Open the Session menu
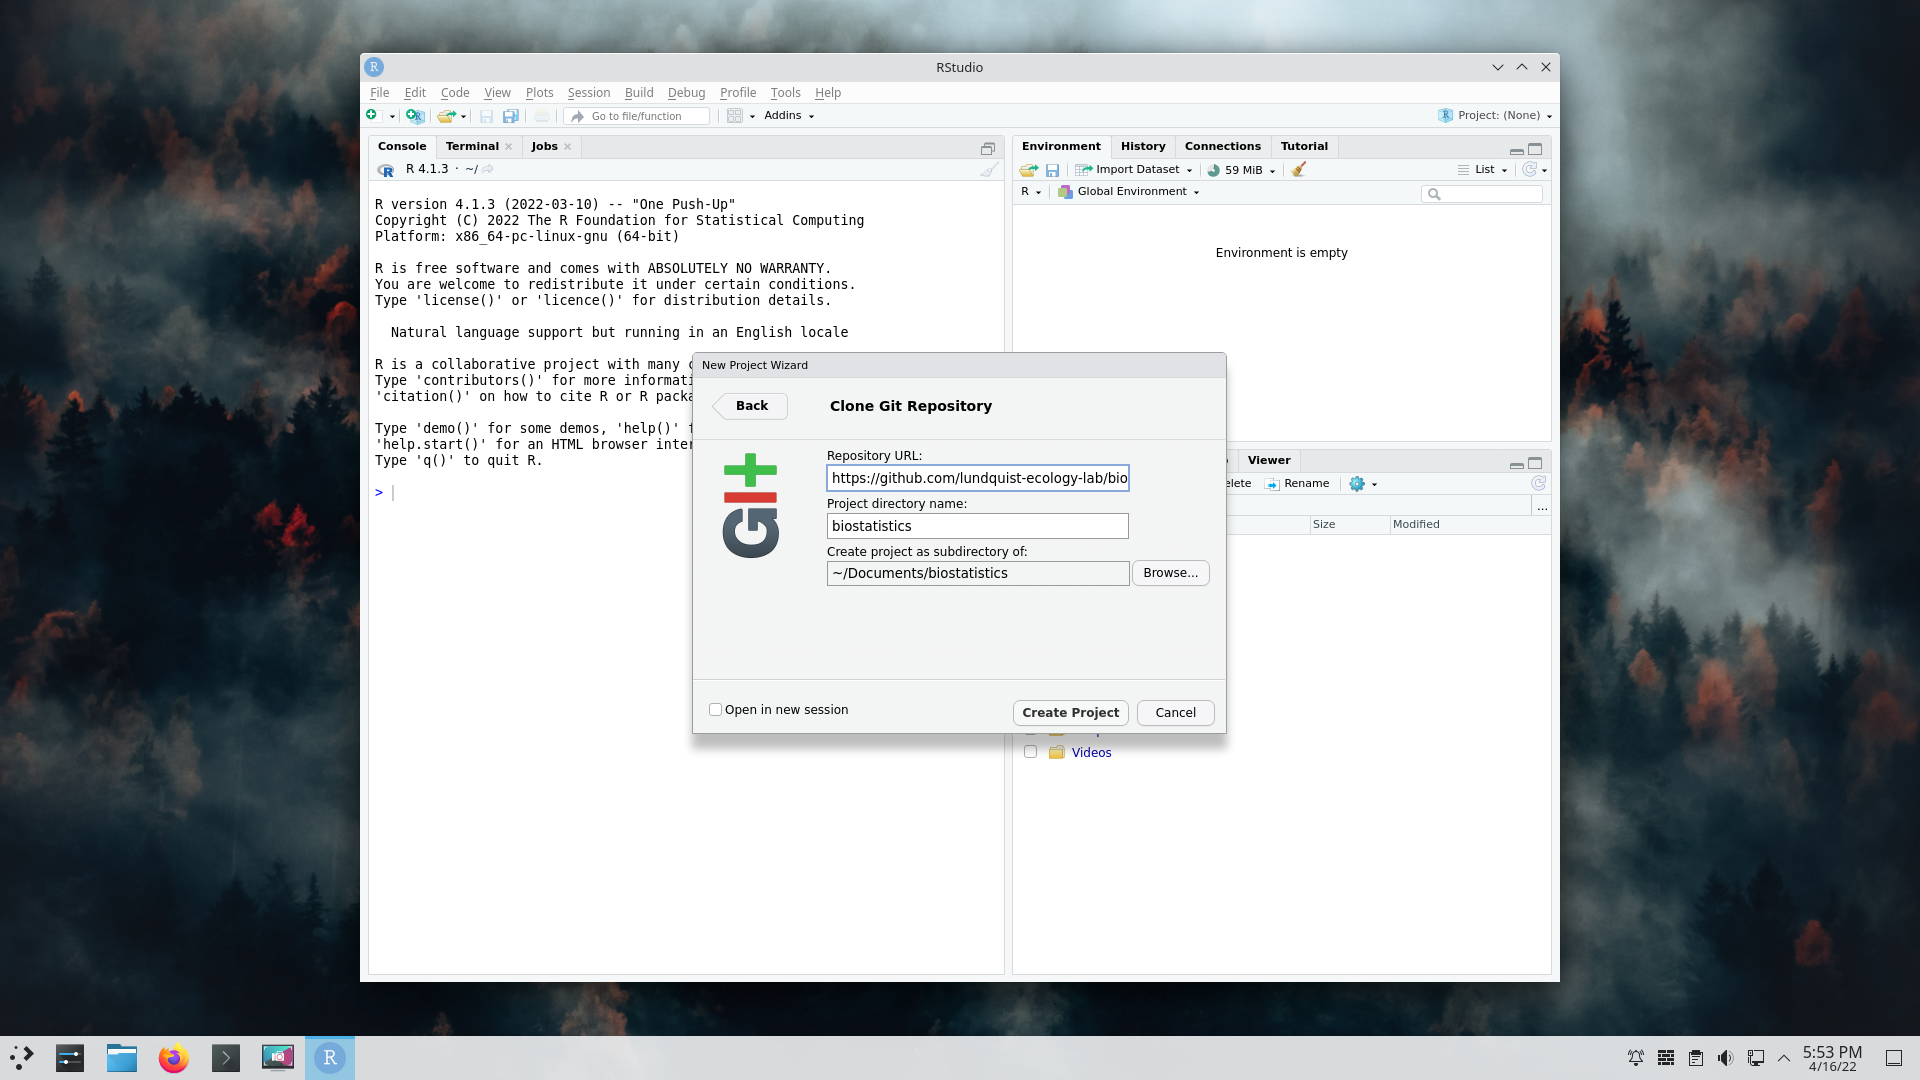This screenshot has width=1920, height=1080. (588, 93)
